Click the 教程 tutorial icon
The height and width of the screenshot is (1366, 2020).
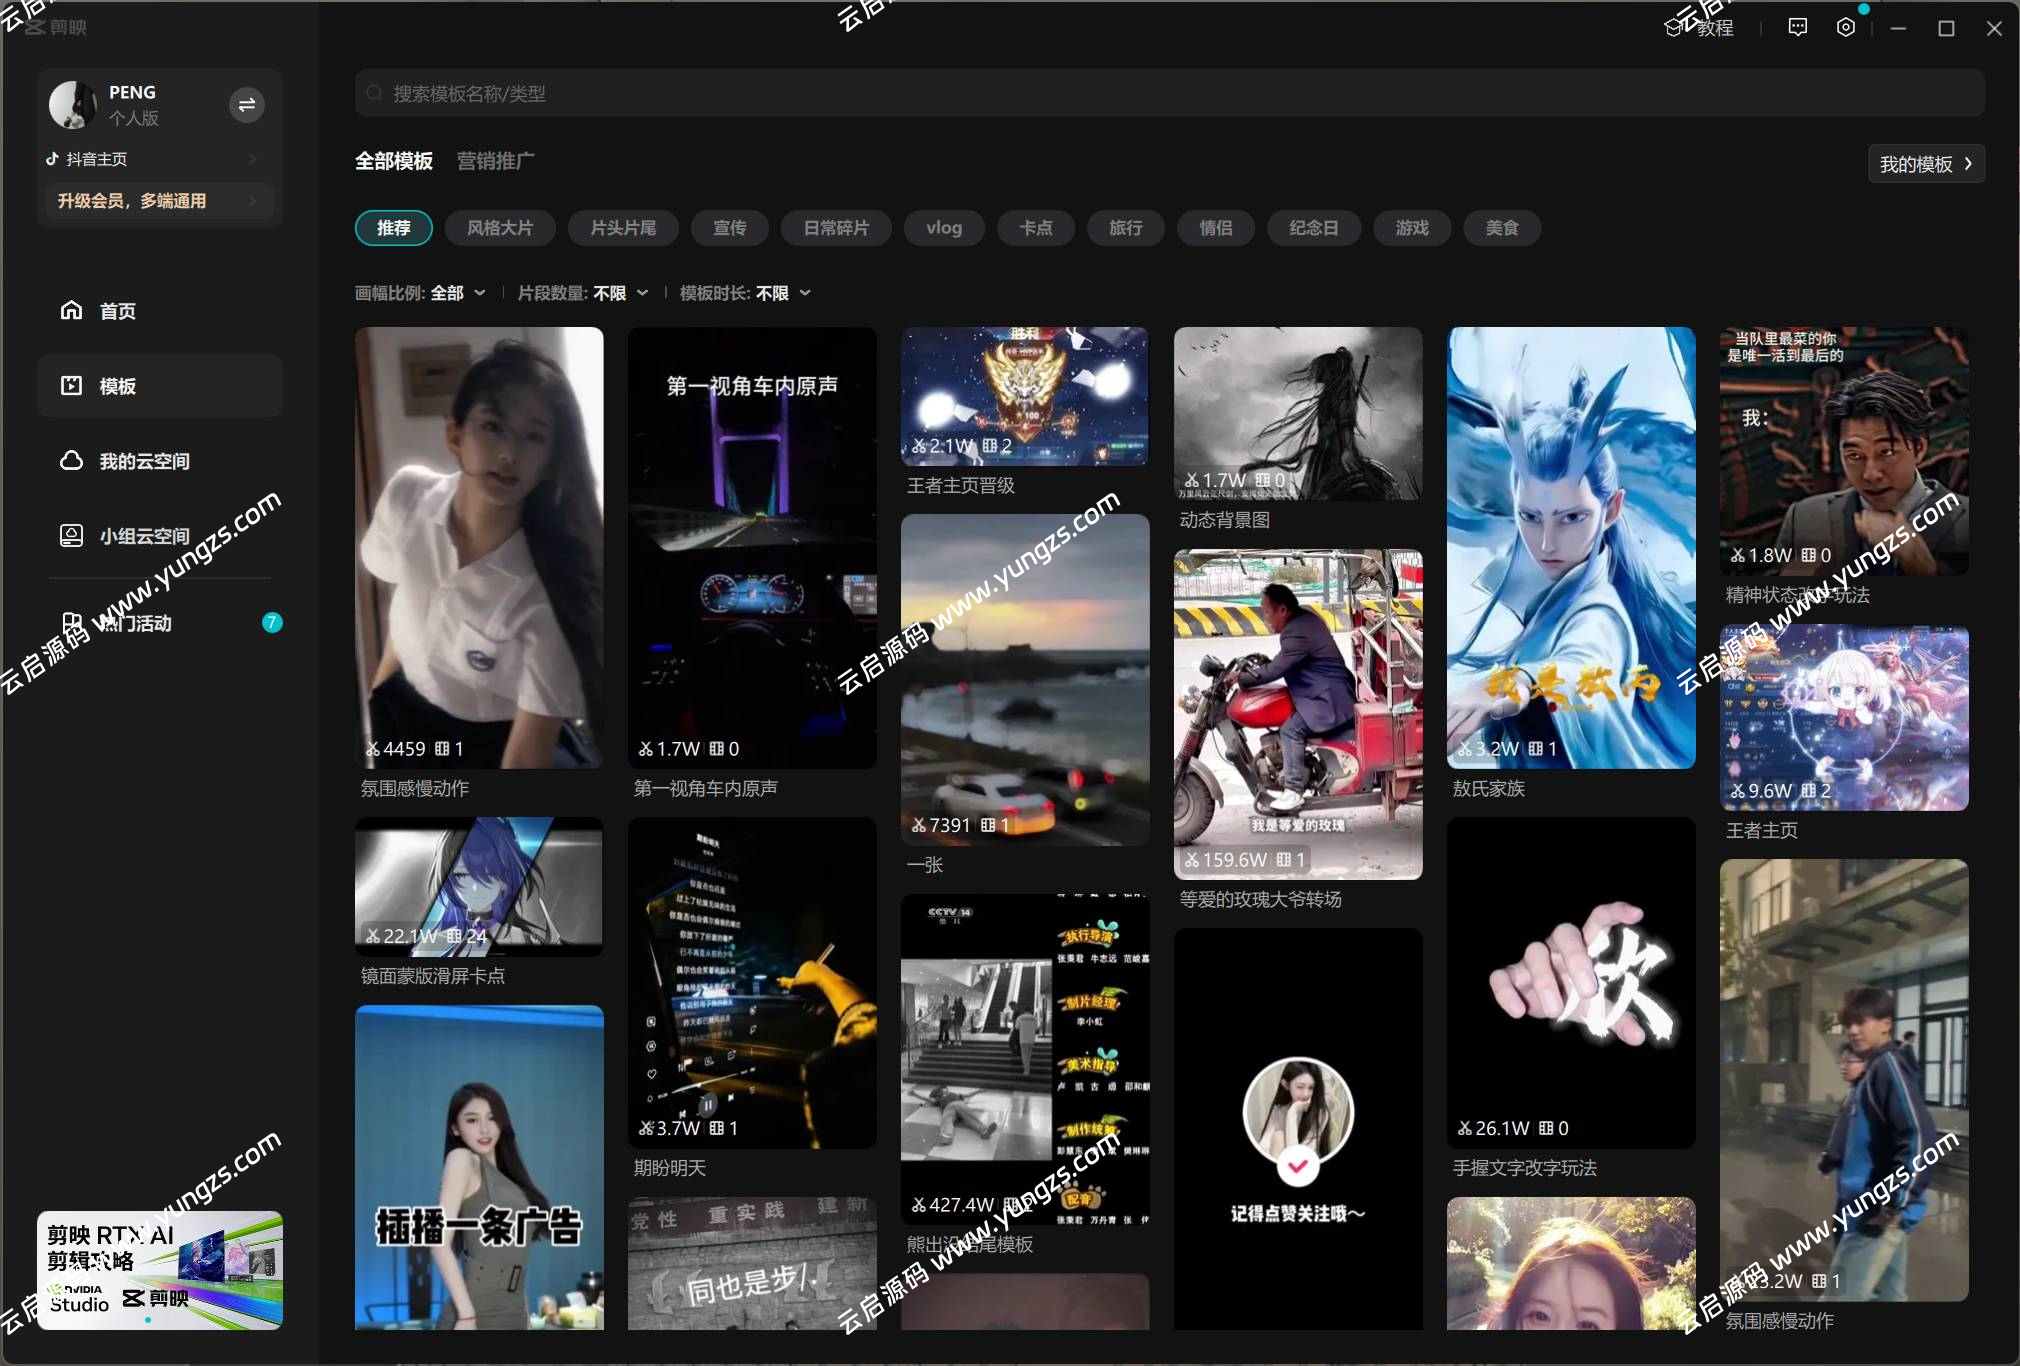click(x=1675, y=28)
